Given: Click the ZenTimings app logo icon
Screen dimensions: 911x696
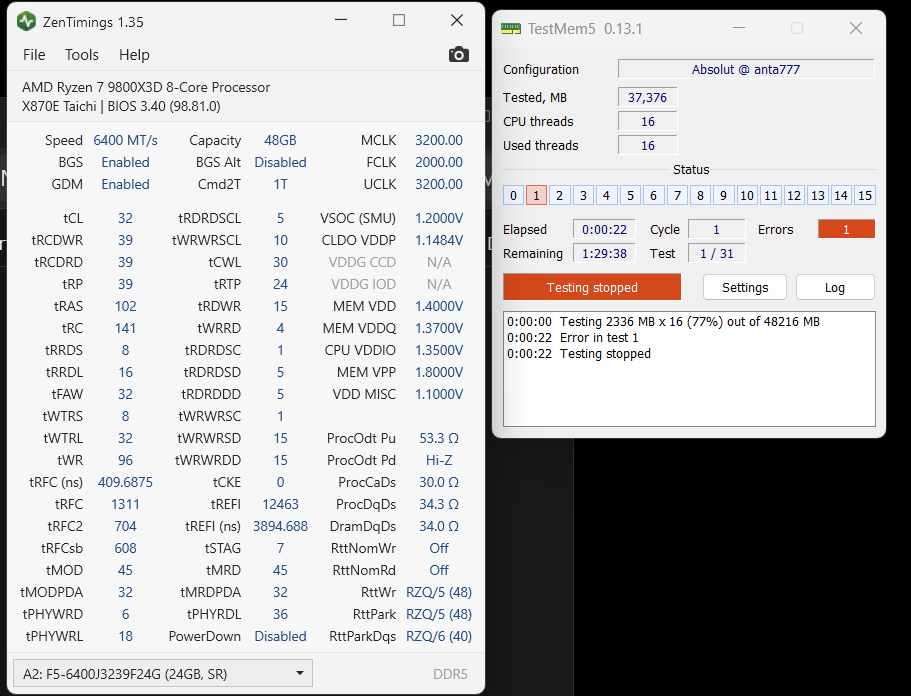Looking at the screenshot, I should 26,22.
